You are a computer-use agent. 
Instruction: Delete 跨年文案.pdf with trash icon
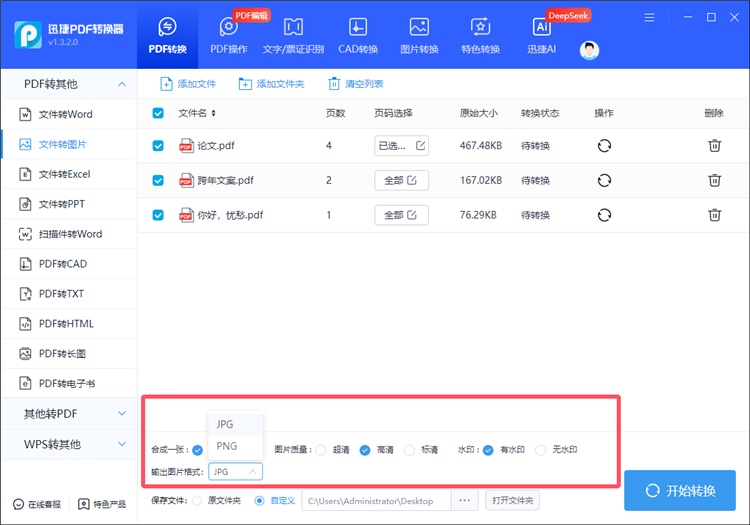pyautogui.click(x=715, y=180)
